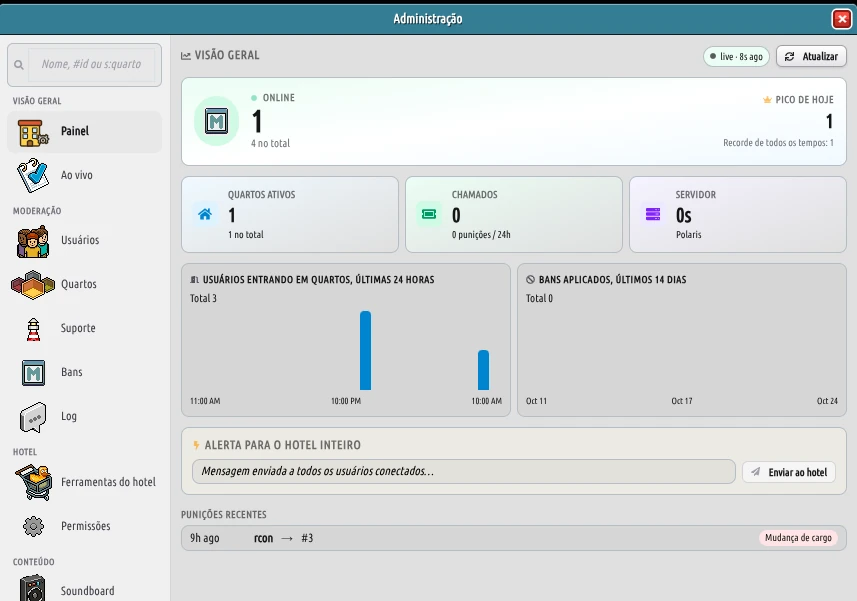Viewport: 857px width, 601px height.
Task: Click the Soundboard speaker icon
Action: 33,588
